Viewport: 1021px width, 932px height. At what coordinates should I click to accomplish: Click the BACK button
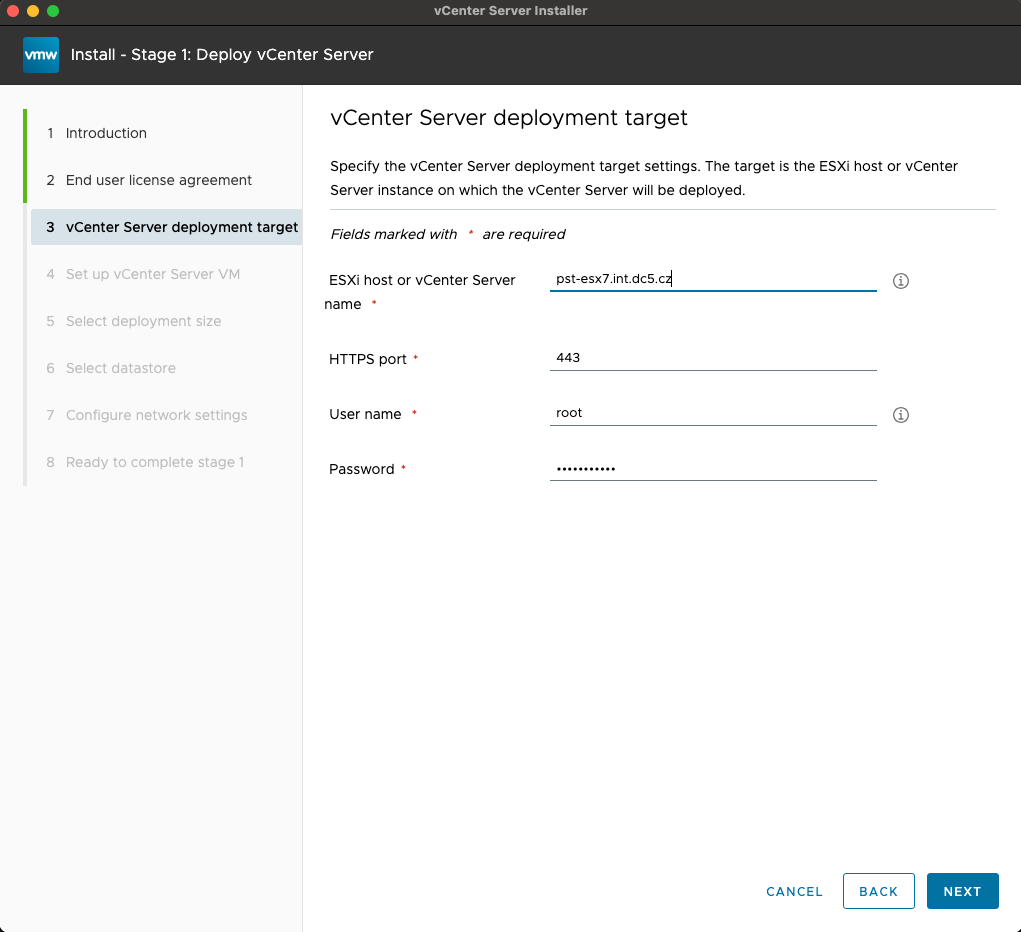878,891
